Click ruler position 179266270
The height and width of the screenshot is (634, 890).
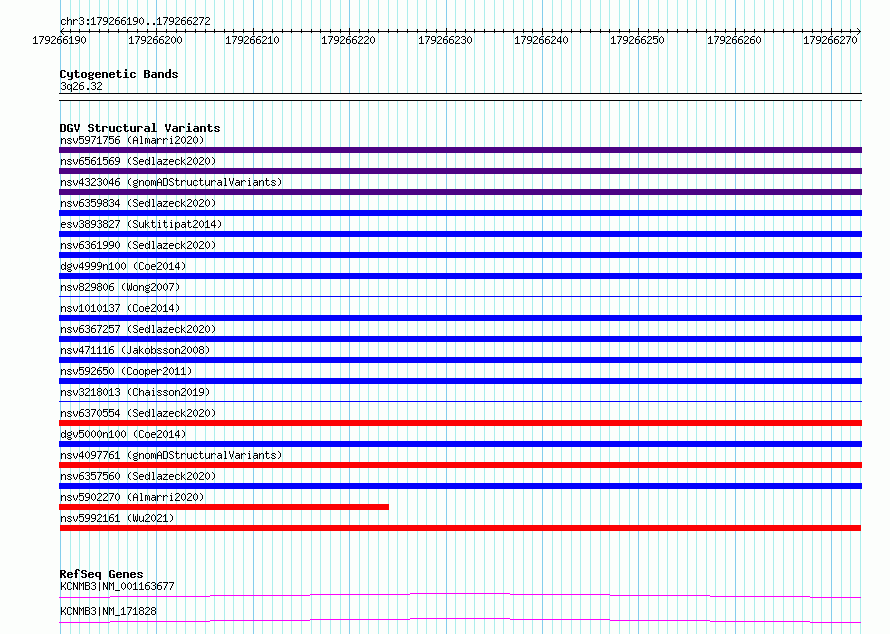830,40
